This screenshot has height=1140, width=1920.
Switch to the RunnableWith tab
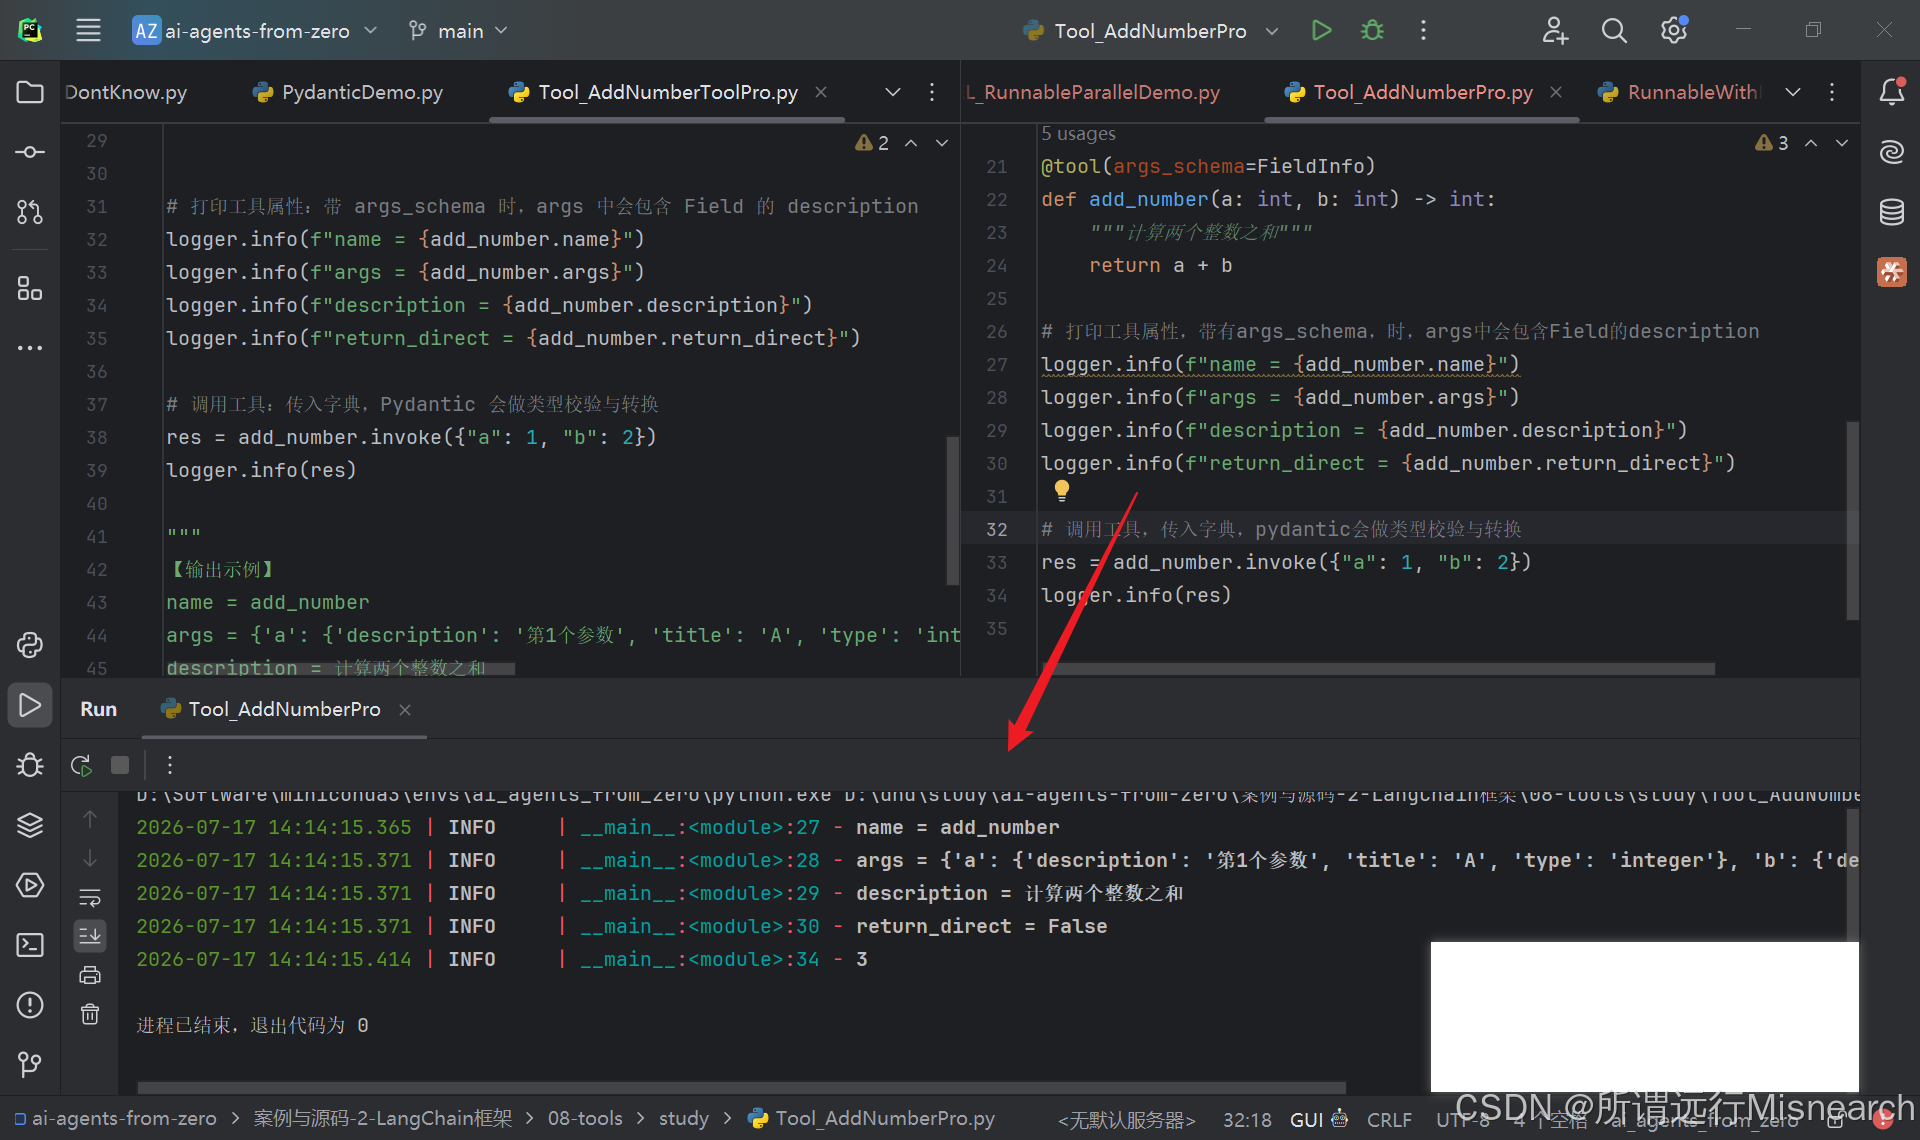pos(1679,92)
